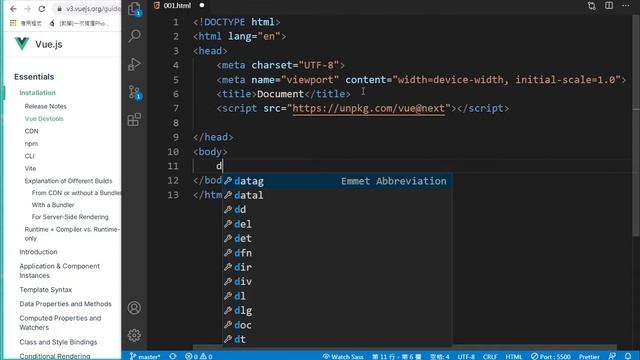
Task: Open the Search view in activity bar
Action: pyautogui.click(x=134, y=36)
